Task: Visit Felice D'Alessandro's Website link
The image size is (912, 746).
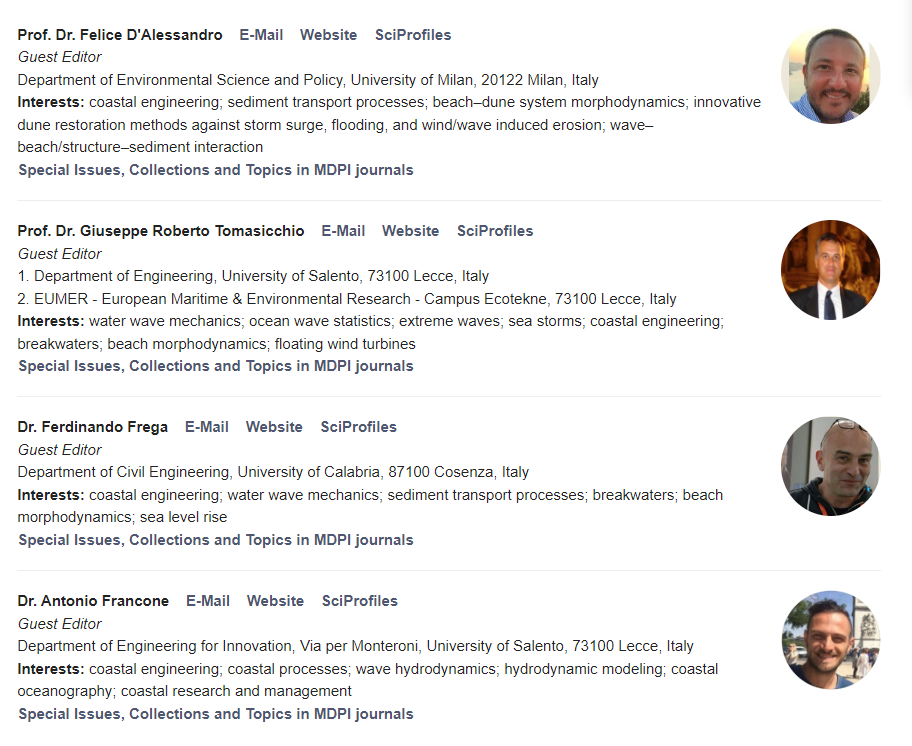Action: pos(329,35)
